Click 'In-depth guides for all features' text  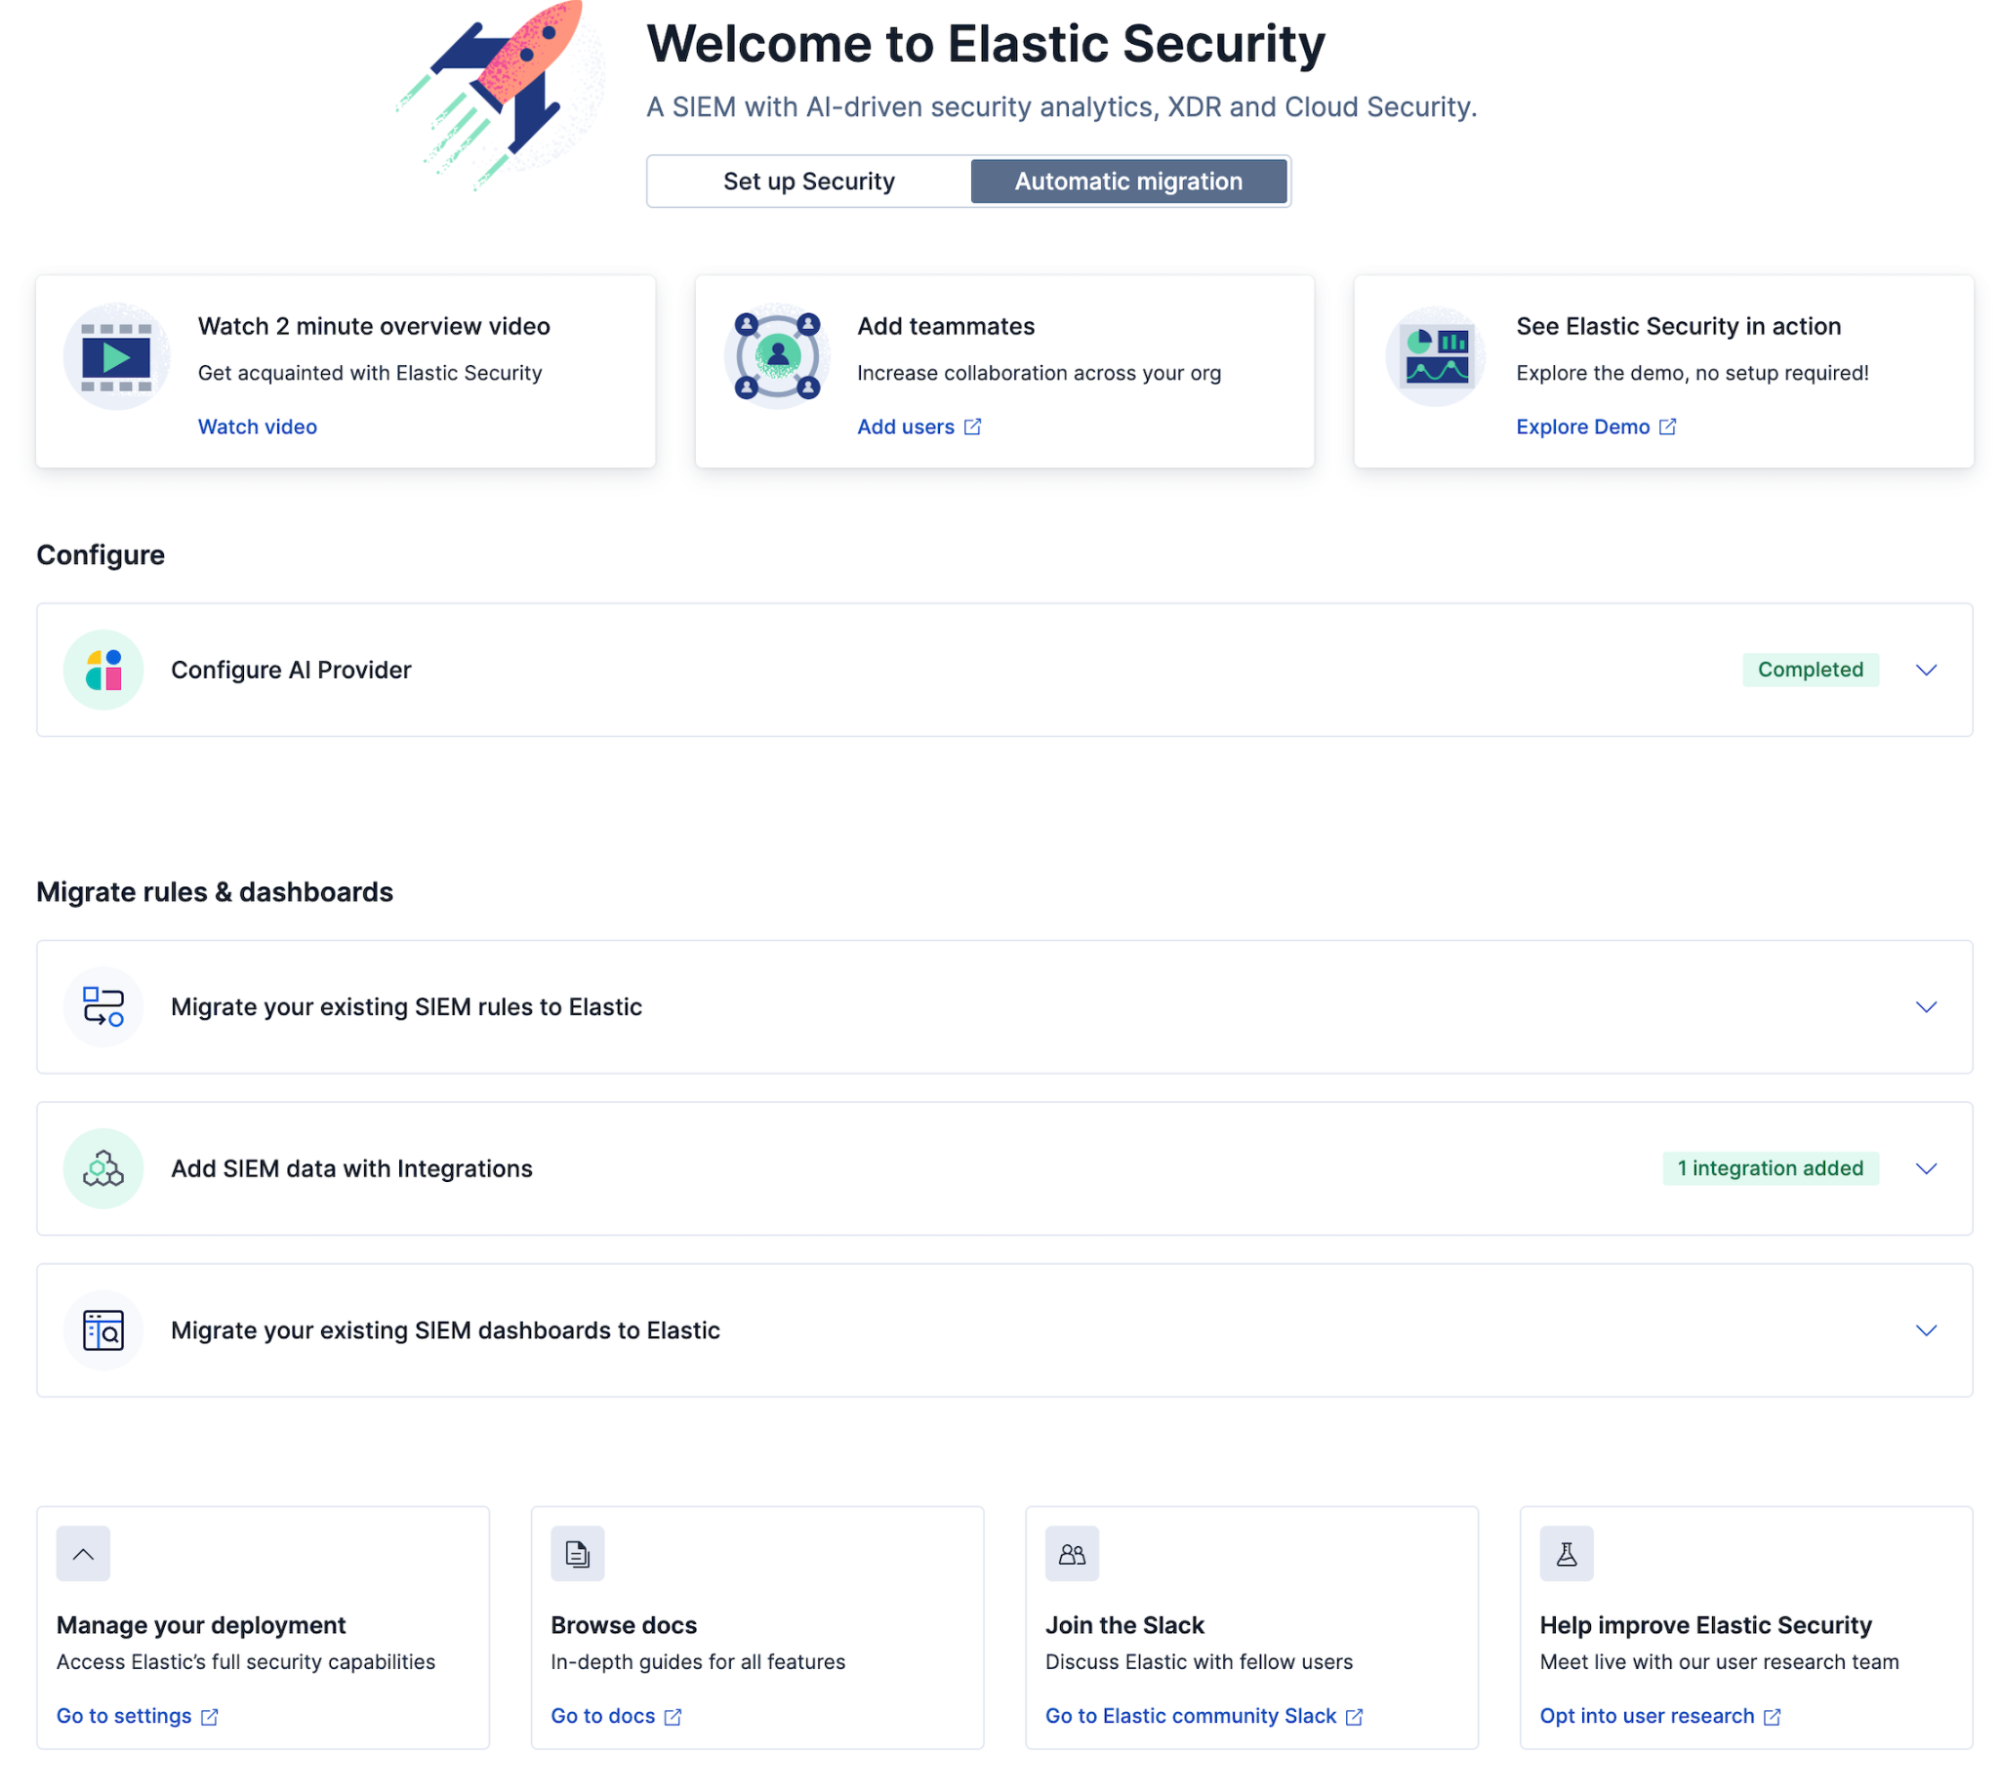(x=698, y=1662)
